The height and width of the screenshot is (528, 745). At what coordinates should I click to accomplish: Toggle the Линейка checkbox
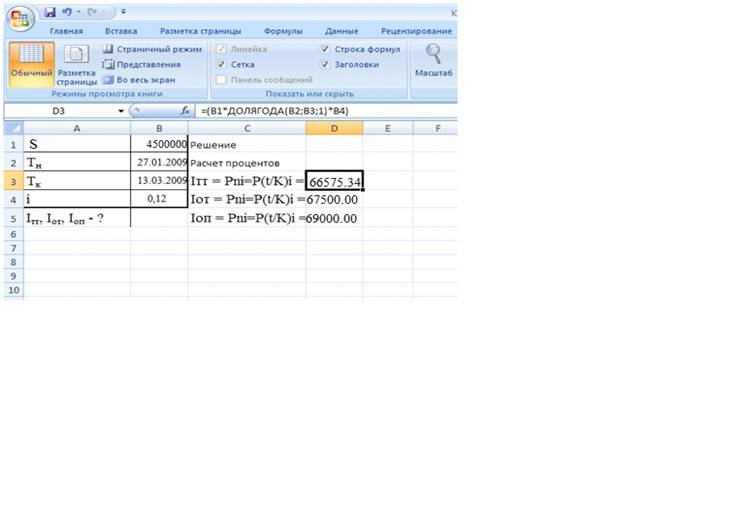pos(221,49)
